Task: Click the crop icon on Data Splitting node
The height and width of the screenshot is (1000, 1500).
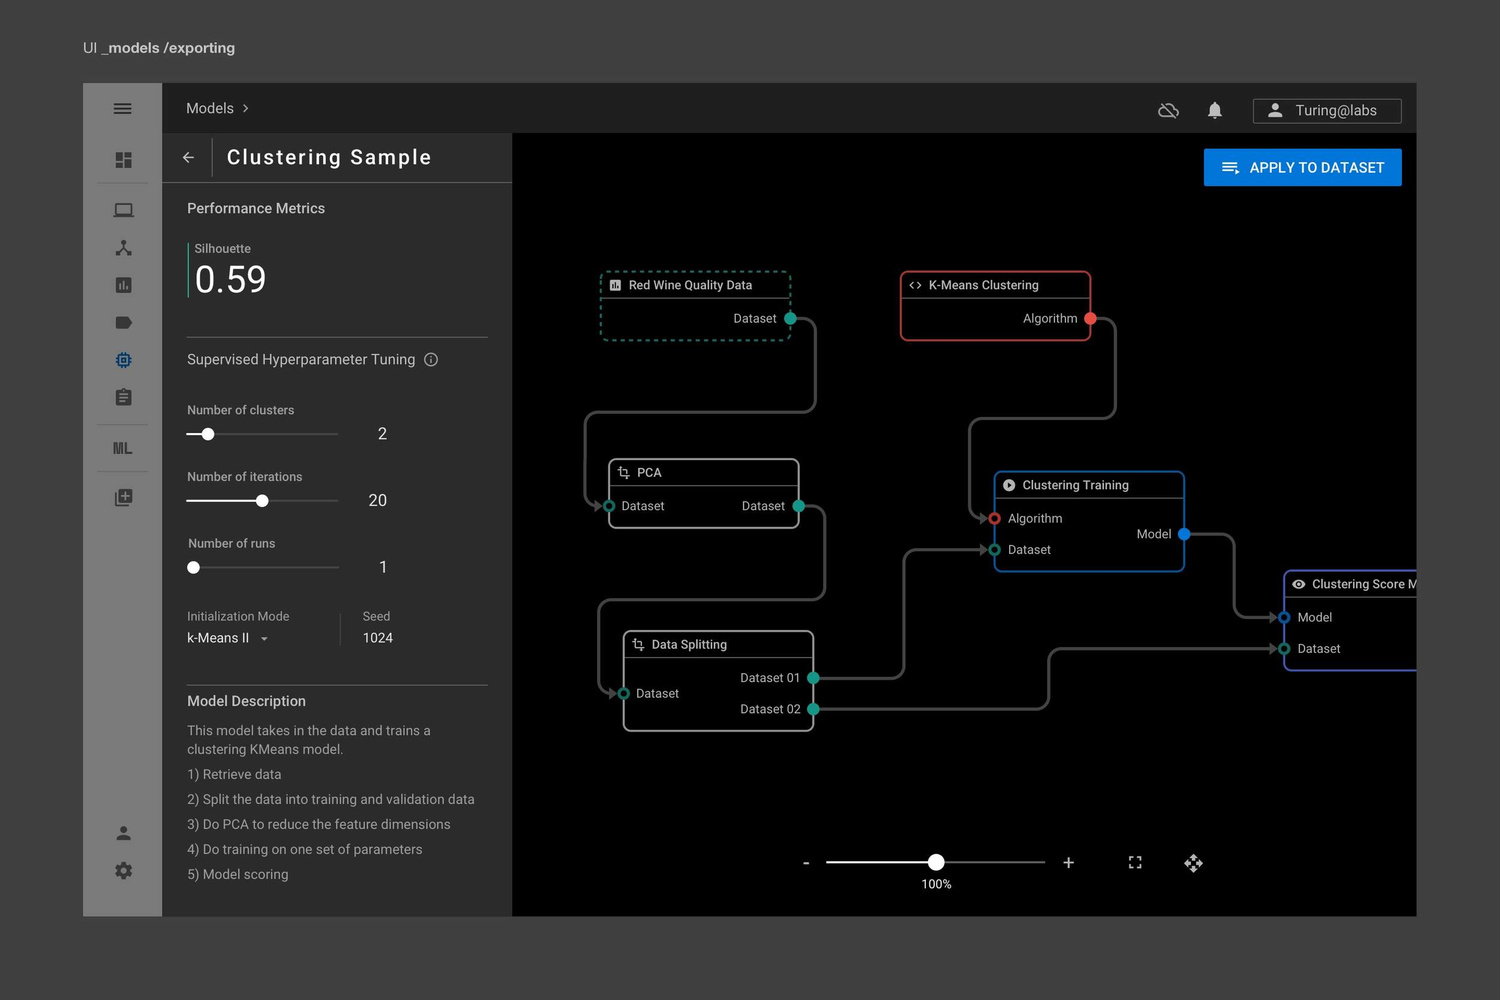Action: (638, 645)
